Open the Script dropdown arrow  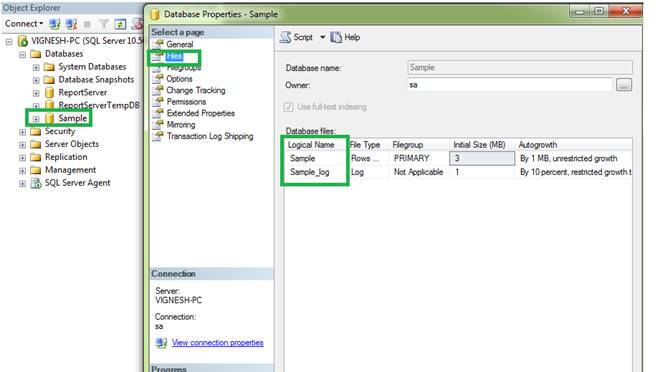322,37
